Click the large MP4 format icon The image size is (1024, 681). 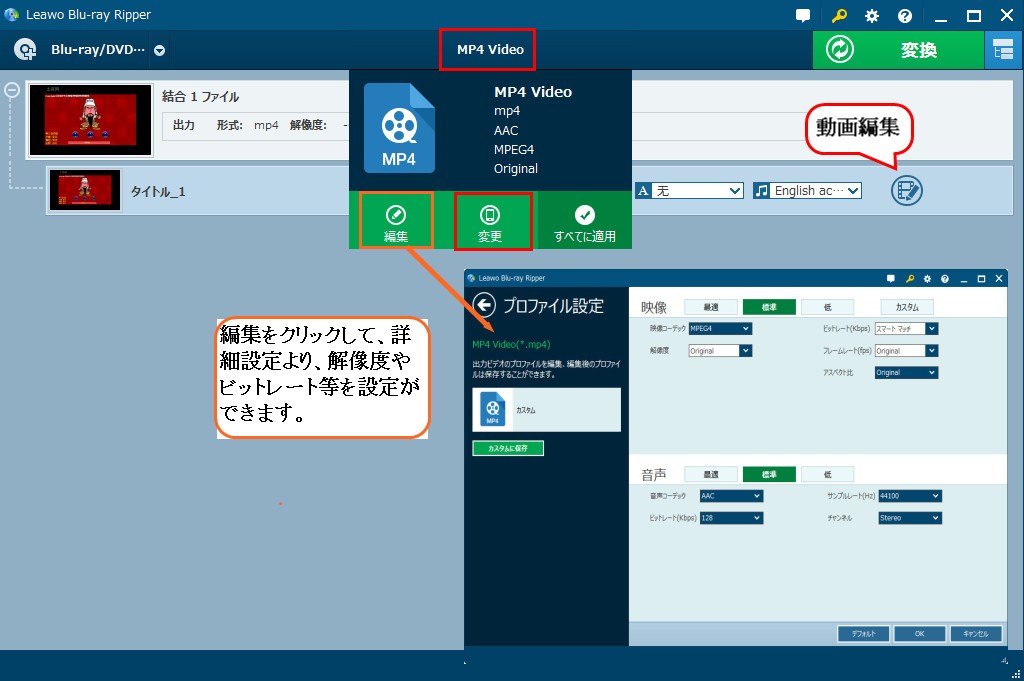399,128
